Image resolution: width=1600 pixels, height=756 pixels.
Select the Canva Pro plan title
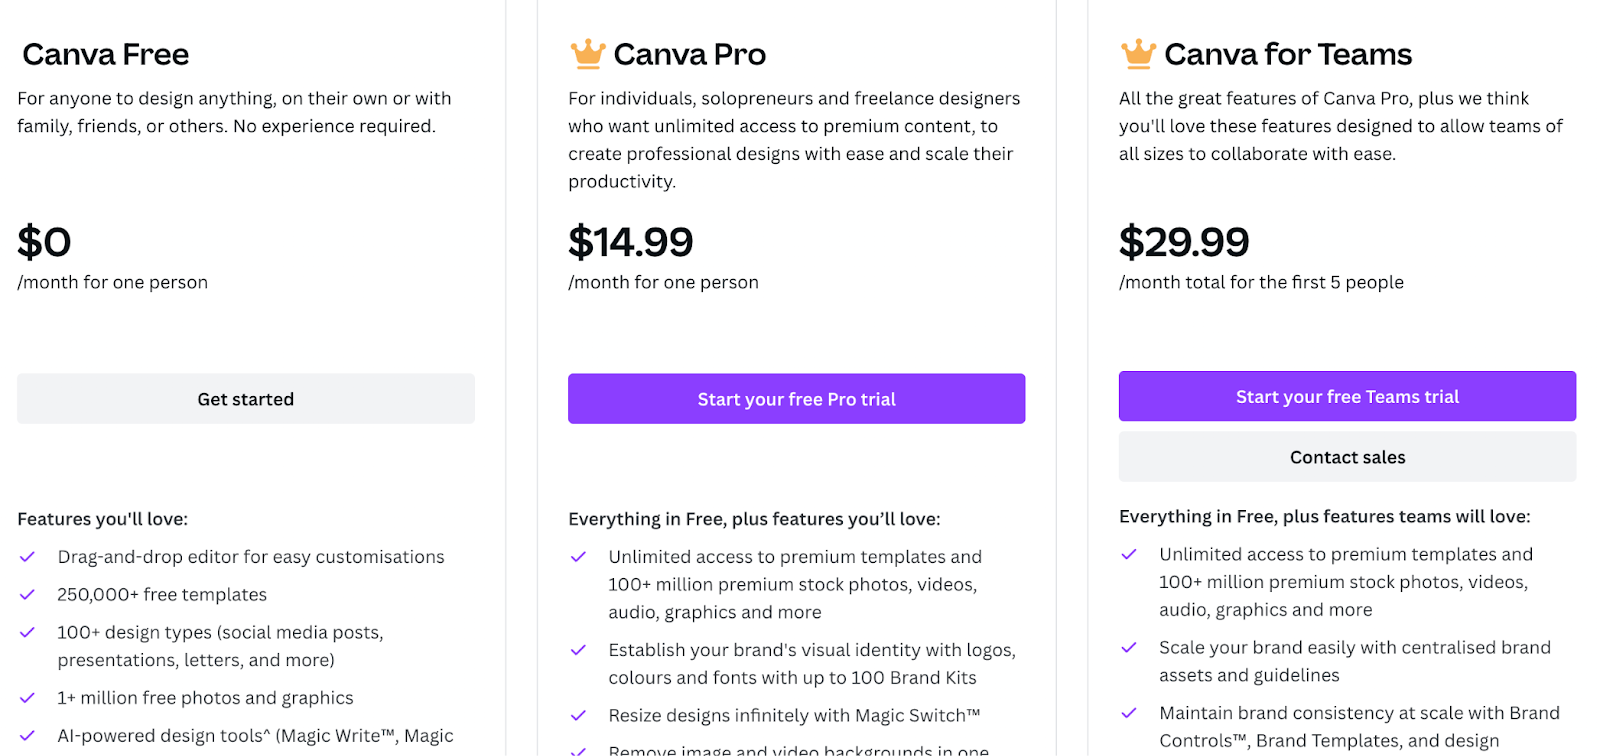[x=689, y=54]
